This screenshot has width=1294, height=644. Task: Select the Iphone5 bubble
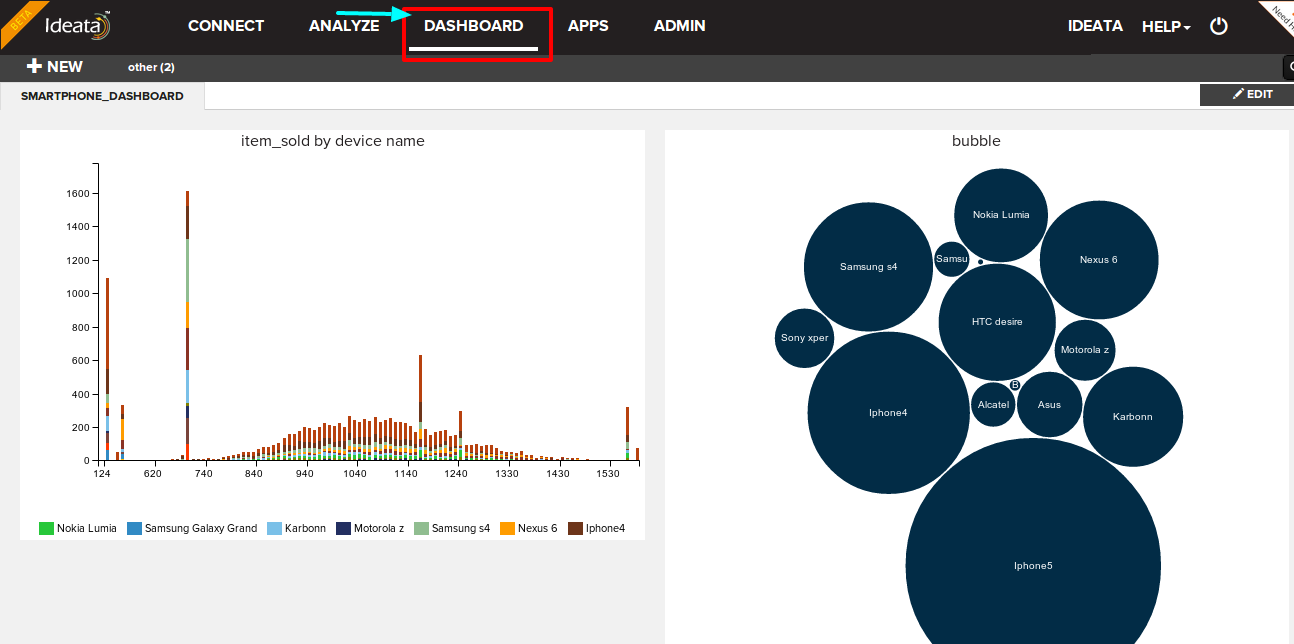click(x=1033, y=541)
